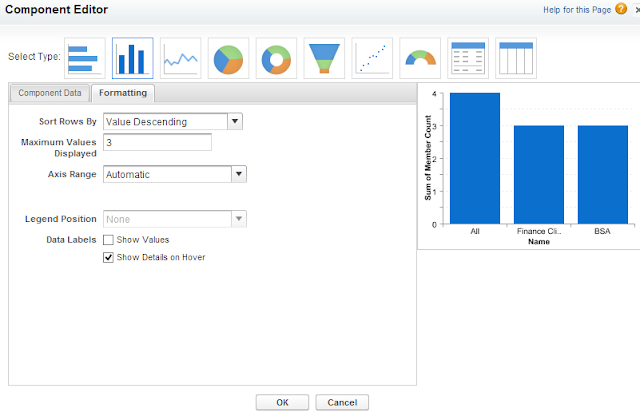Select the scatter chart type

click(372, 58)
